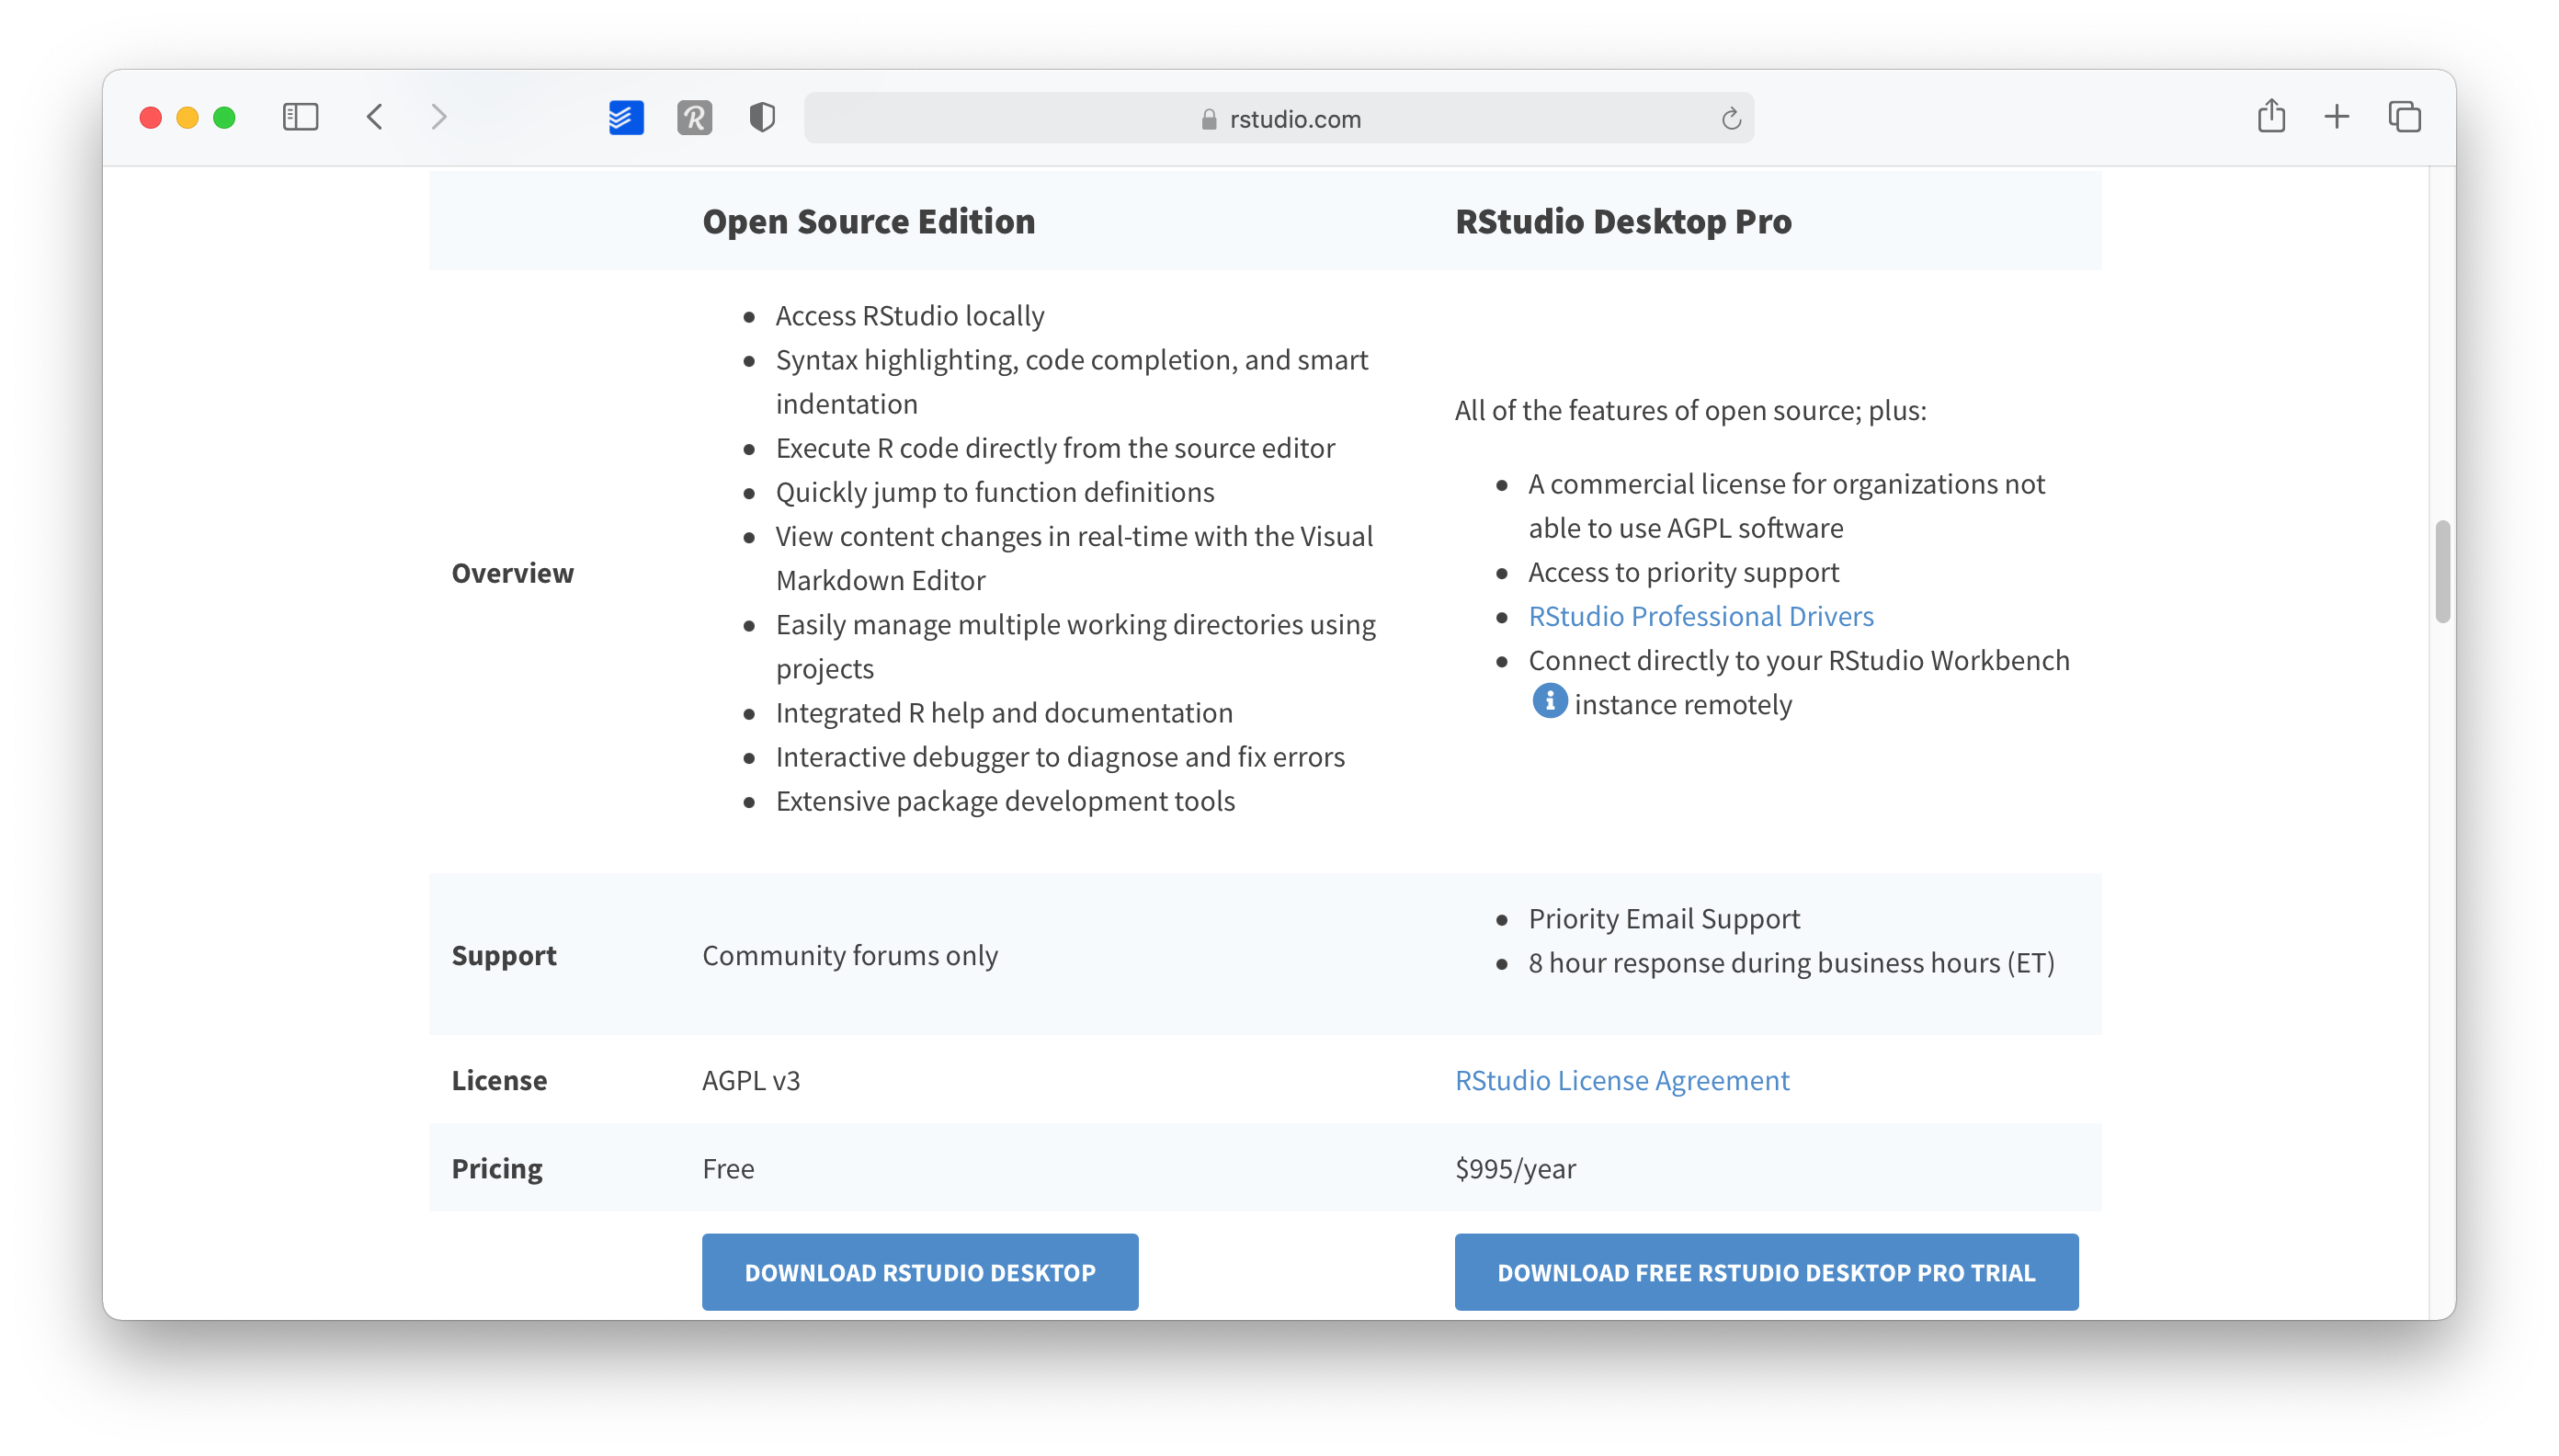Open the RStudio Professional Drivers link
The height and width of the screenshot is (1456, 2559).
click(x=1701, y=616)
